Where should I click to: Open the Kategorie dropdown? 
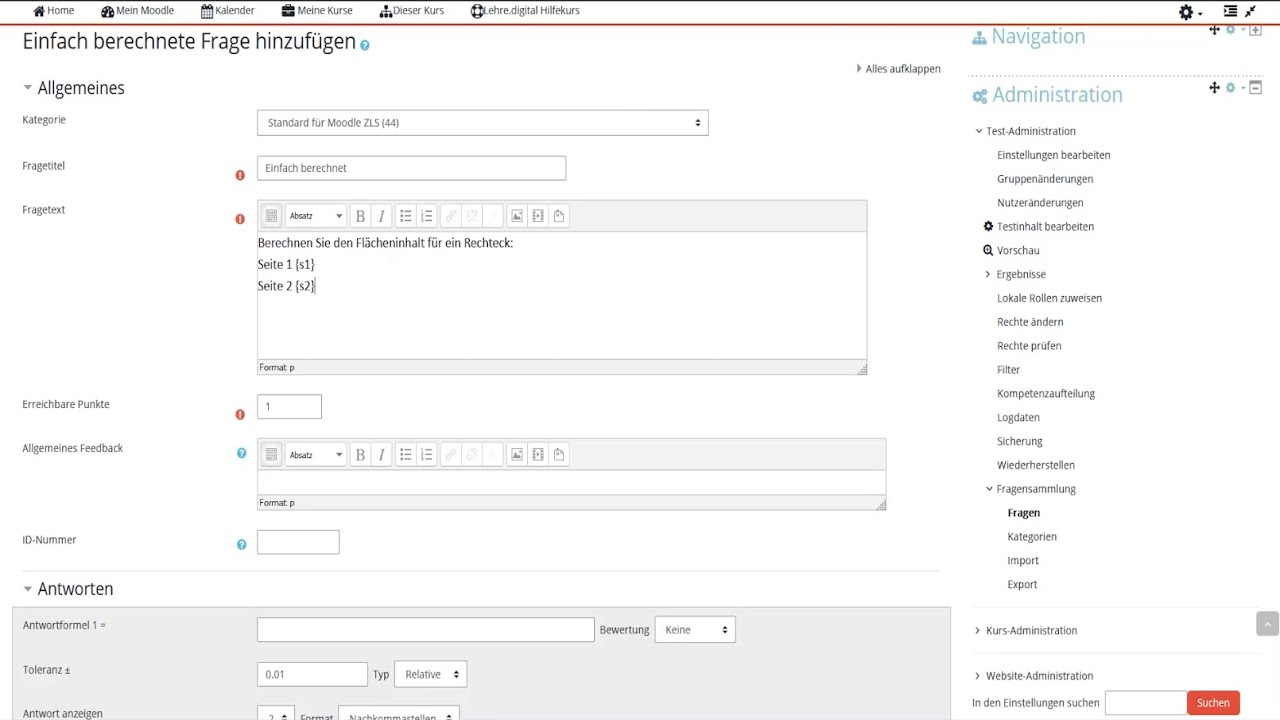(482, 123)
